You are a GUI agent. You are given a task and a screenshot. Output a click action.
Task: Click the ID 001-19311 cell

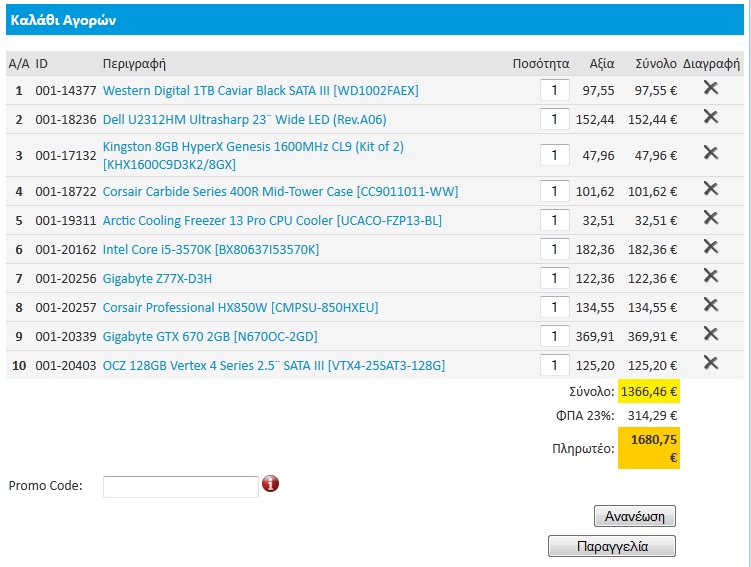[x=66, y=221]
